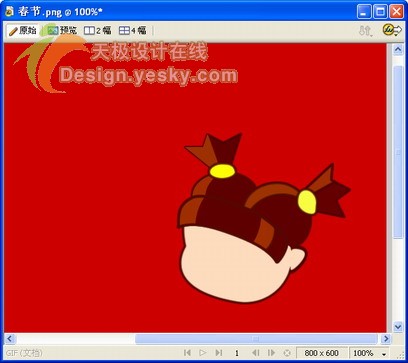
Task: Click the Play animation button
Action: coord(202,353)
